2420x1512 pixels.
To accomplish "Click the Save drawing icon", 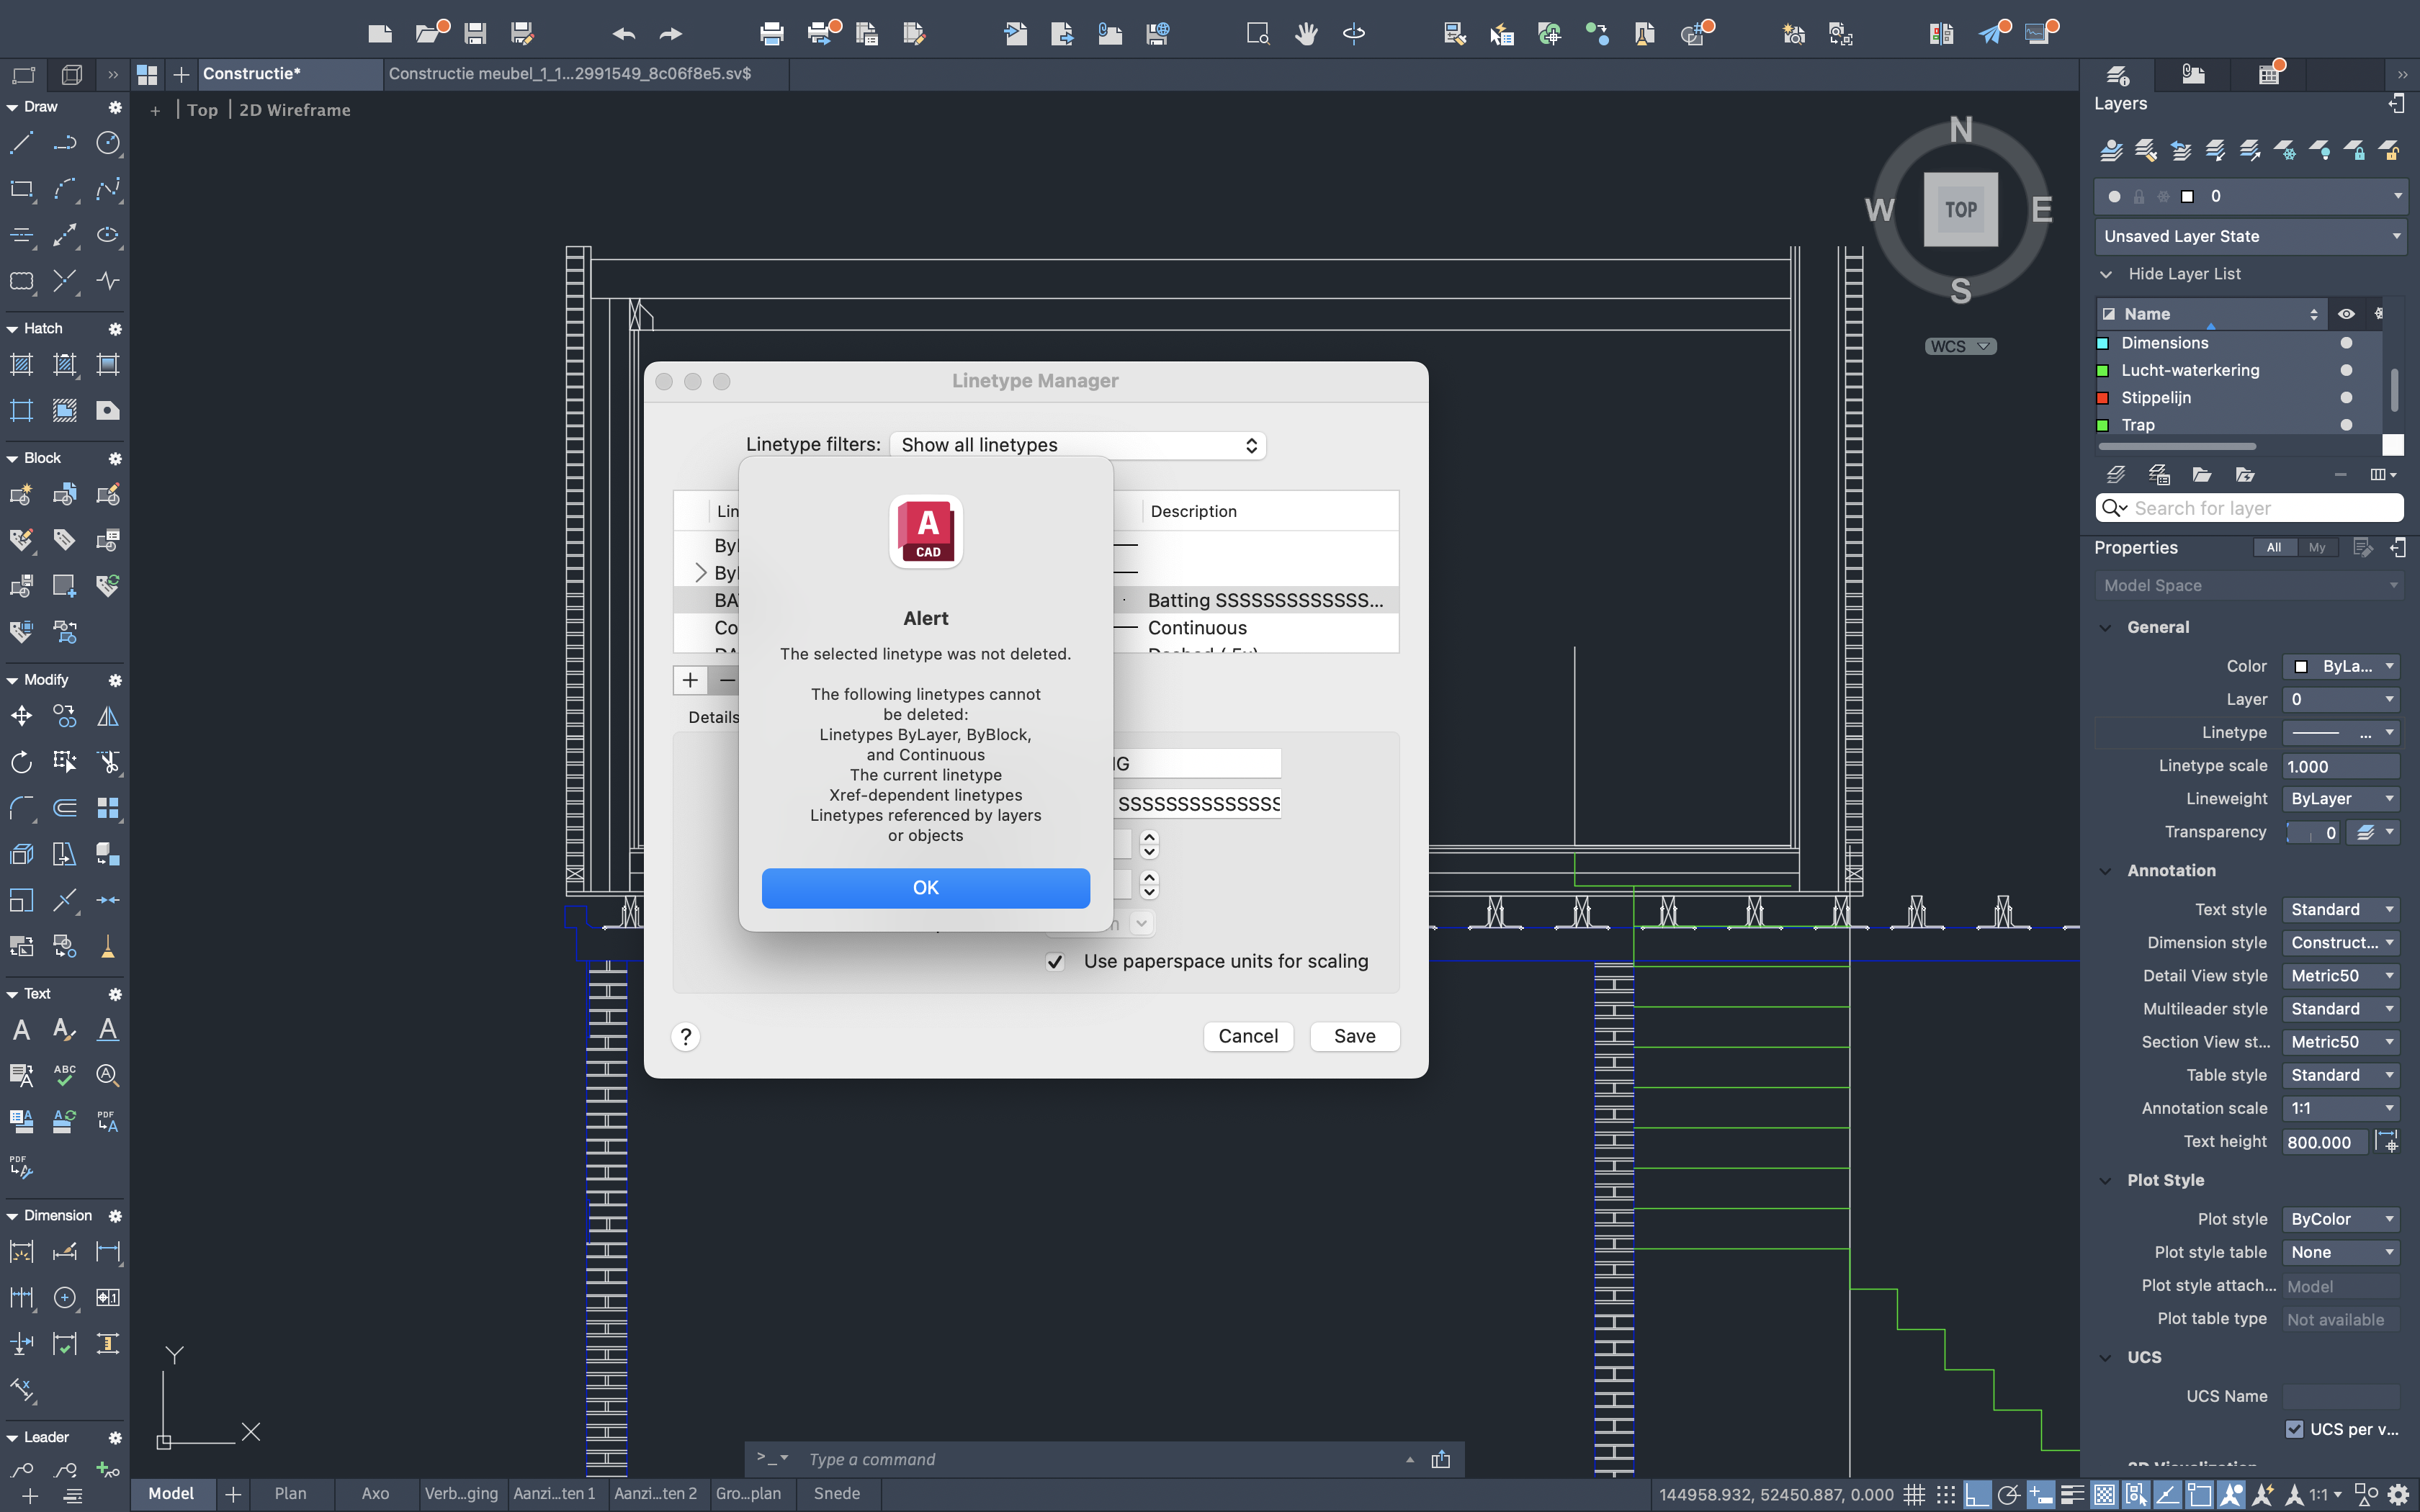I will [x=475, y=33].
